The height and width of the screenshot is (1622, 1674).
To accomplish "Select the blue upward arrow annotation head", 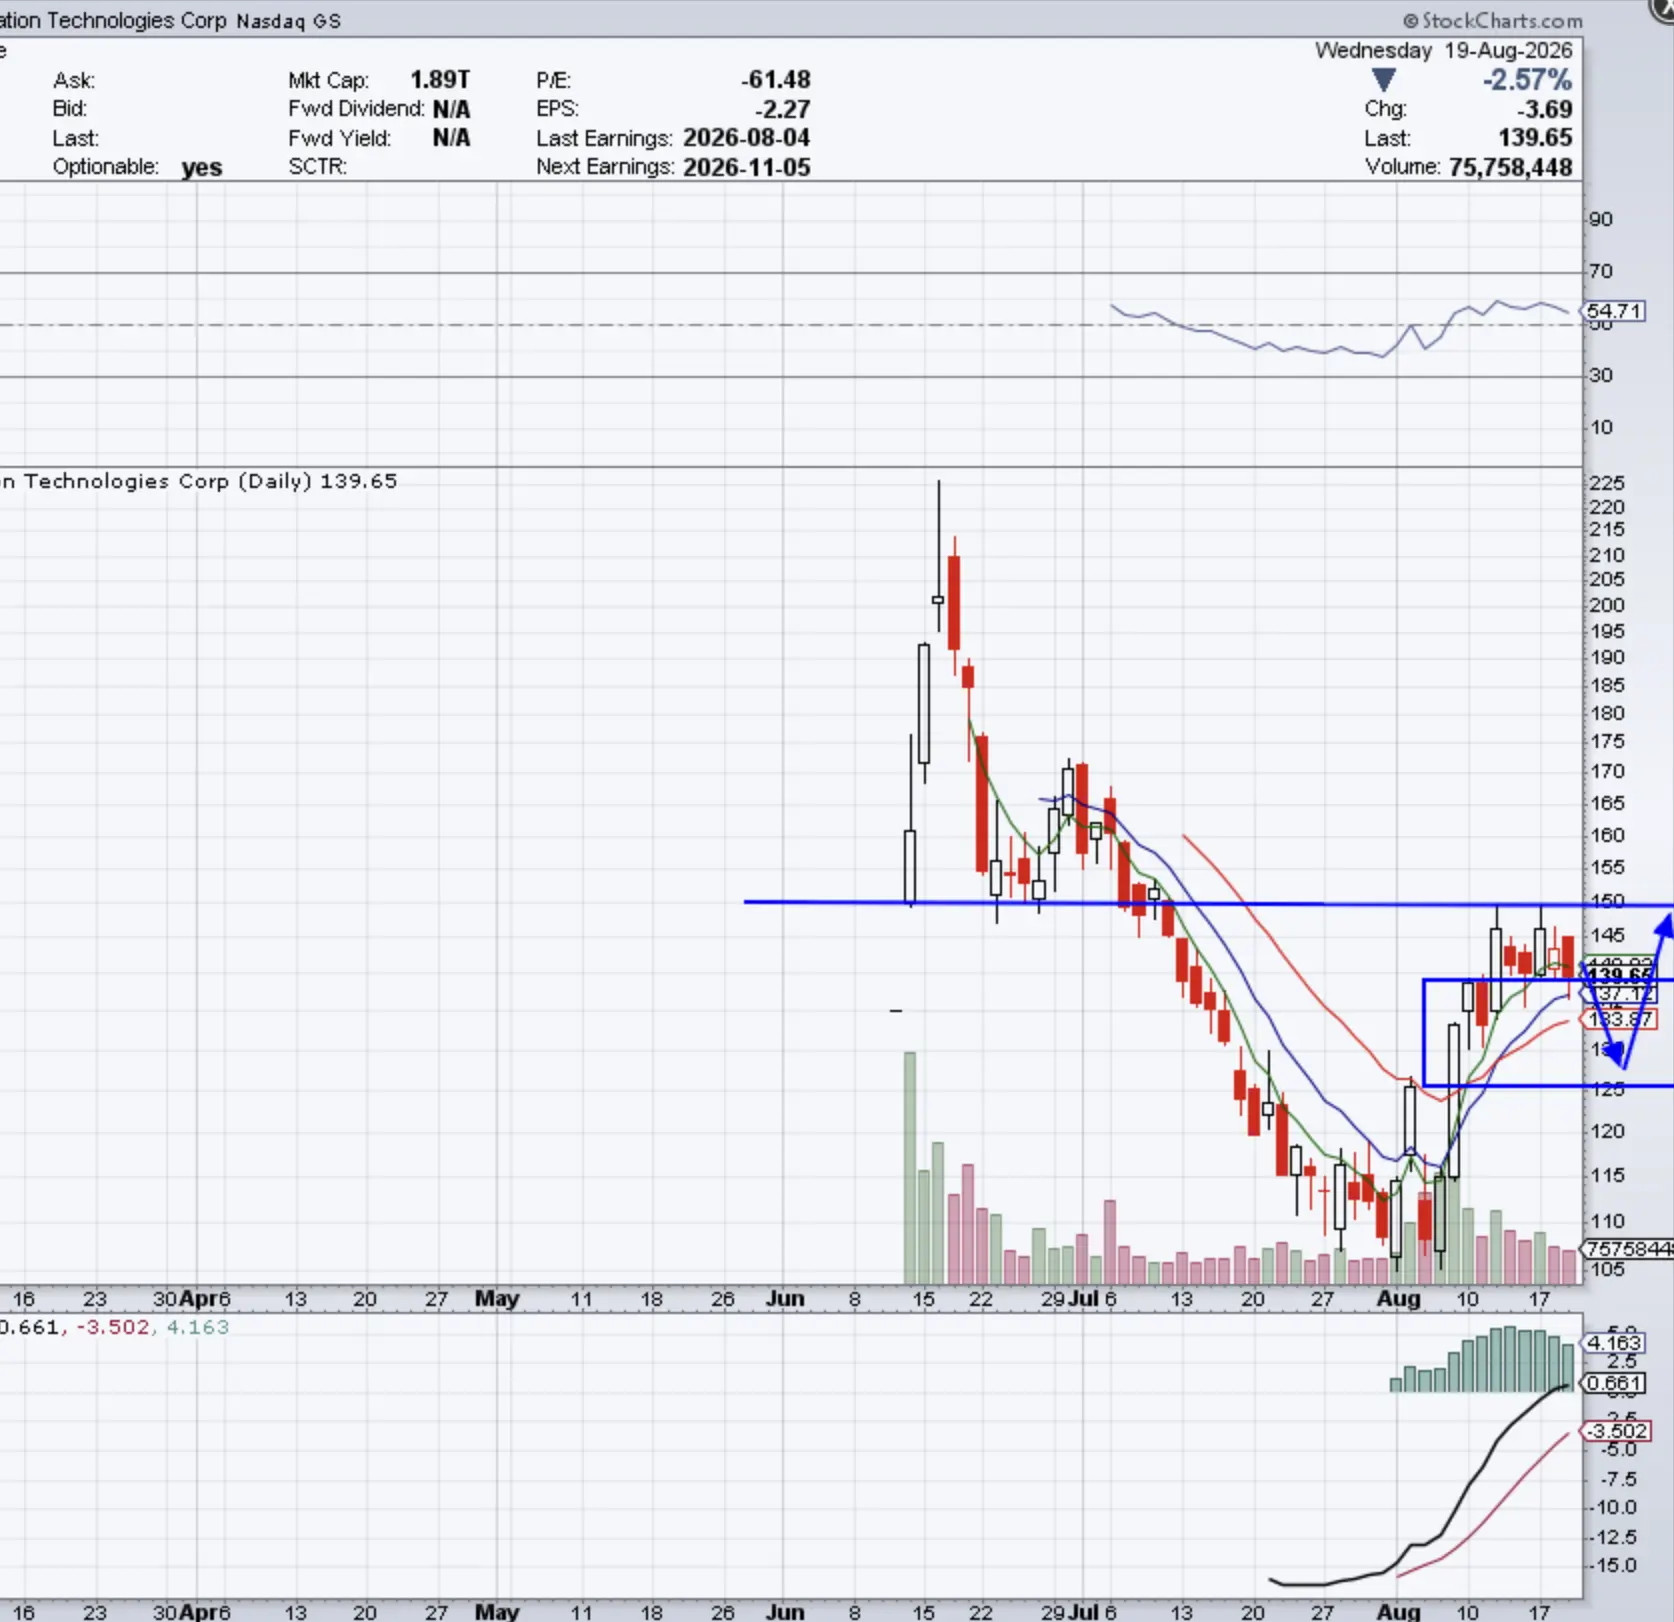I will [x=1663, y=925].
